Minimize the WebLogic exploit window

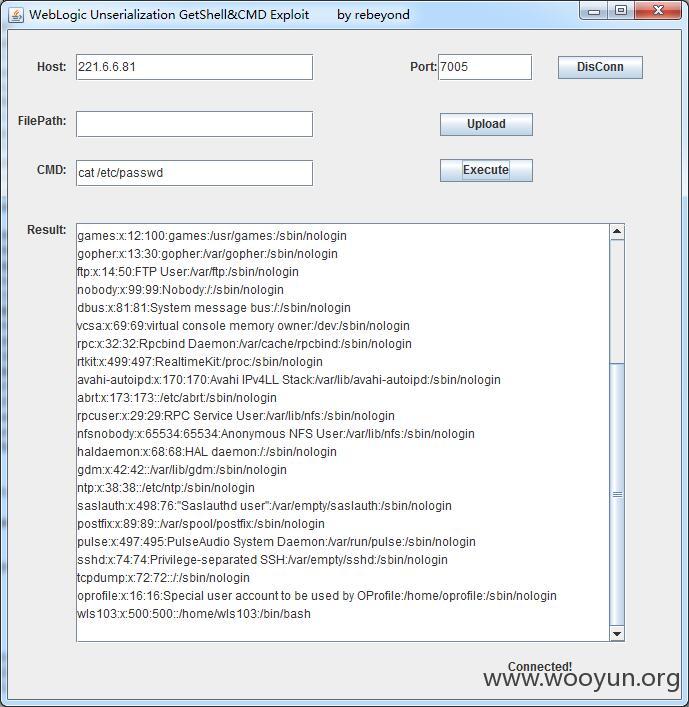click(x=593, y=11)
